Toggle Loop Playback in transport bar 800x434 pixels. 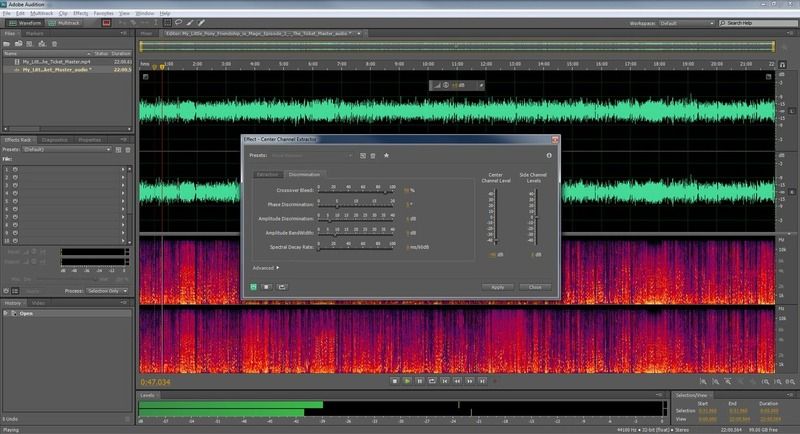coord(432,381)
